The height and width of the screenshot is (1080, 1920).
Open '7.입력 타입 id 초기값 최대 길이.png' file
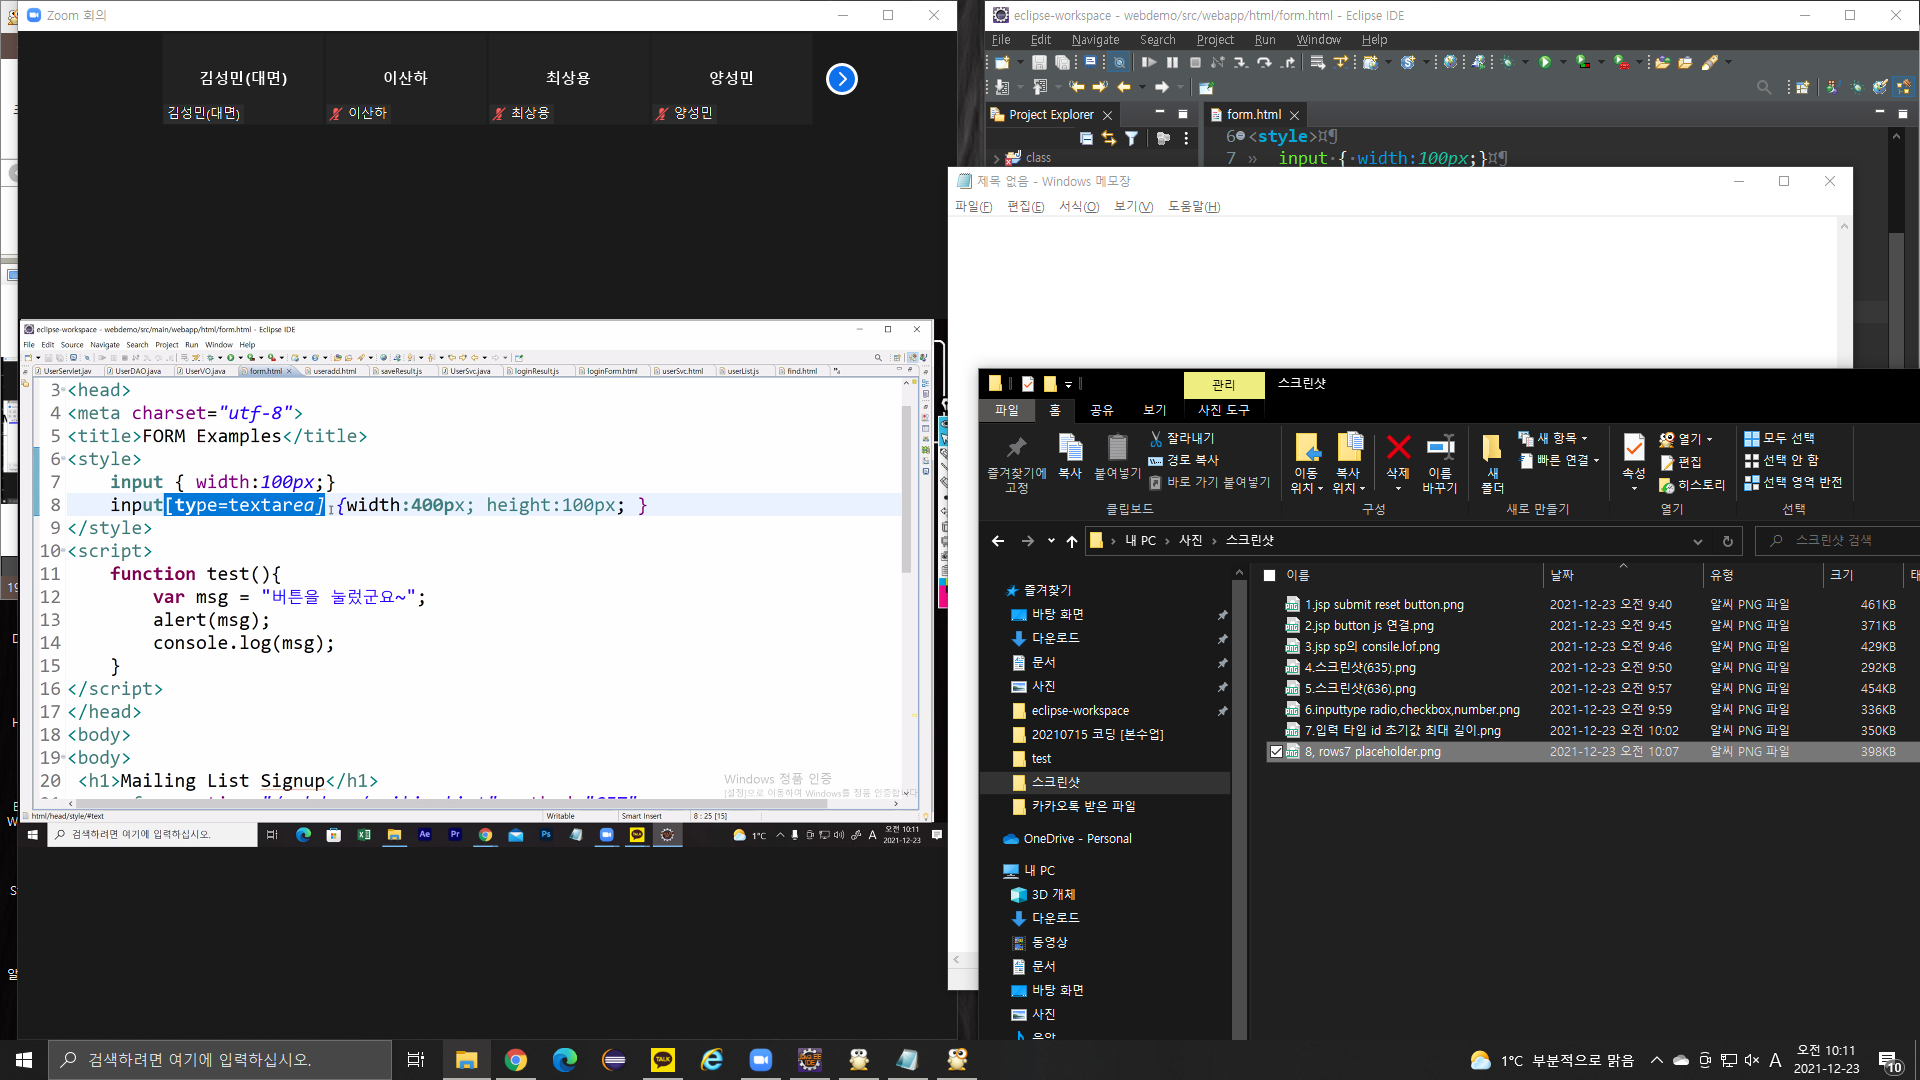click(1402, 731)
